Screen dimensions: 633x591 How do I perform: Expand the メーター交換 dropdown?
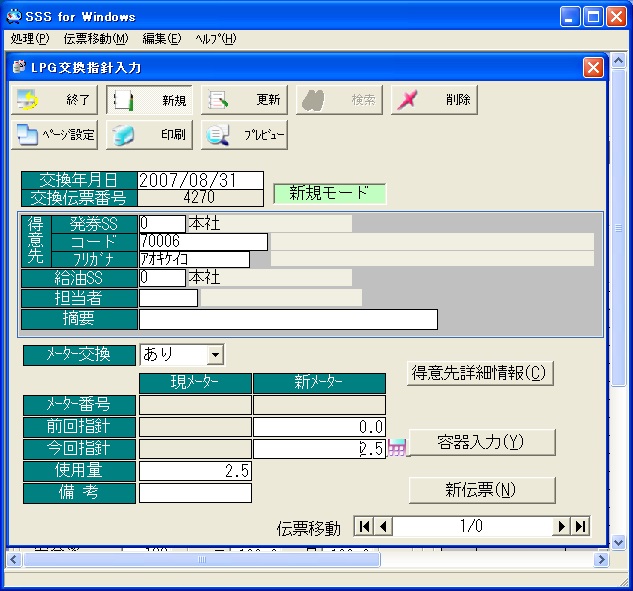tap(214, 355)
